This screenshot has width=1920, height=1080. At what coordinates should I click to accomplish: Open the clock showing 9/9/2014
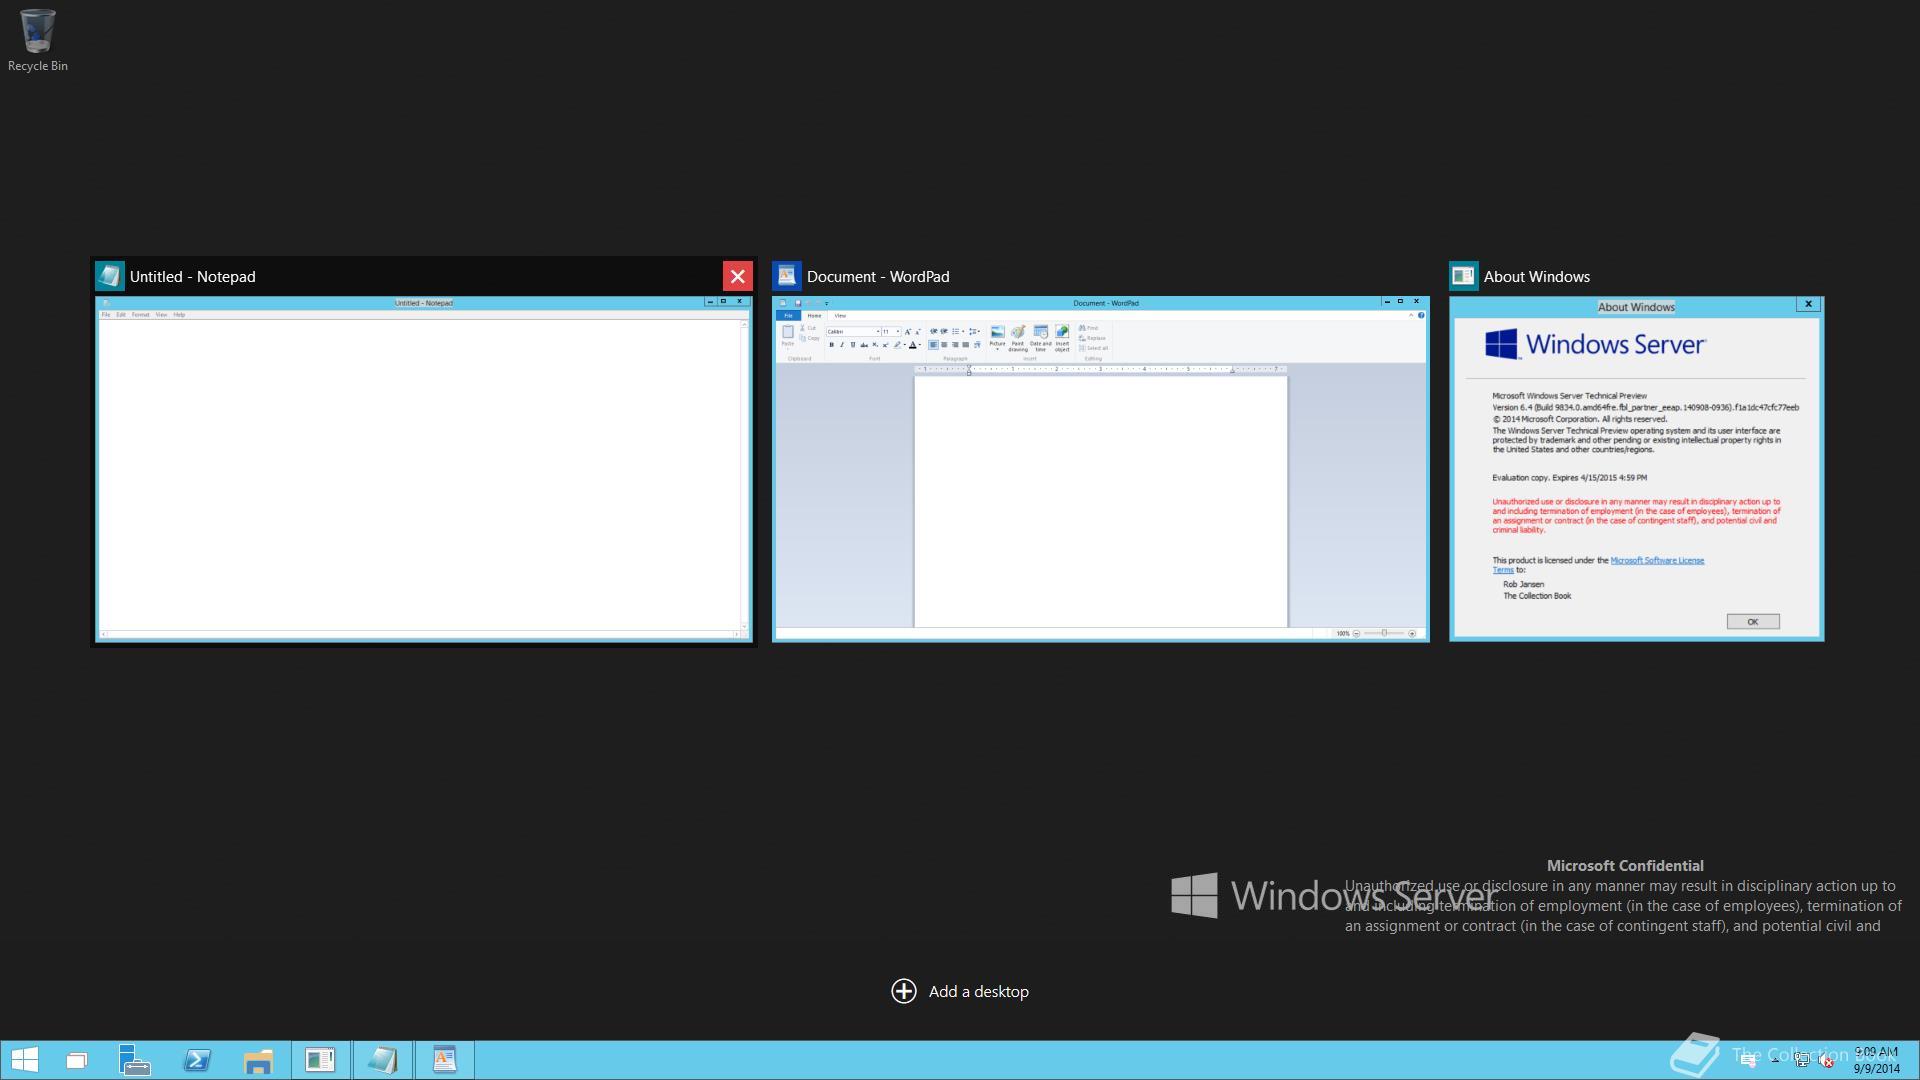click(1876, 1060)
